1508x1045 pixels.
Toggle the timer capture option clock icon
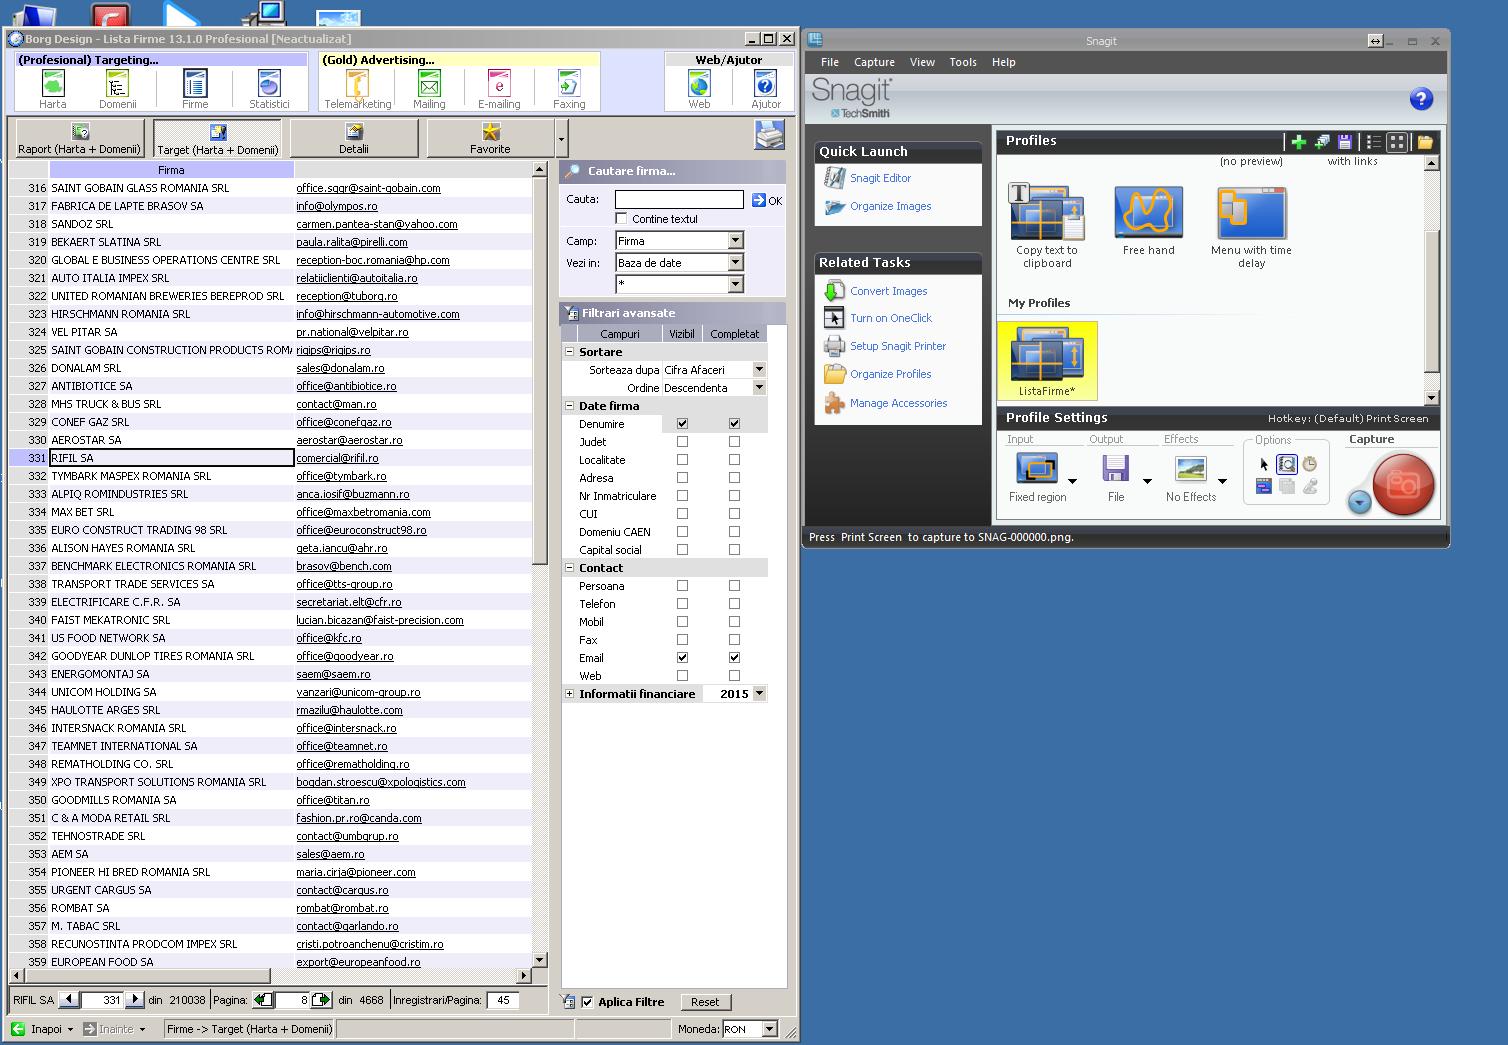click(x=1309, y=464)
